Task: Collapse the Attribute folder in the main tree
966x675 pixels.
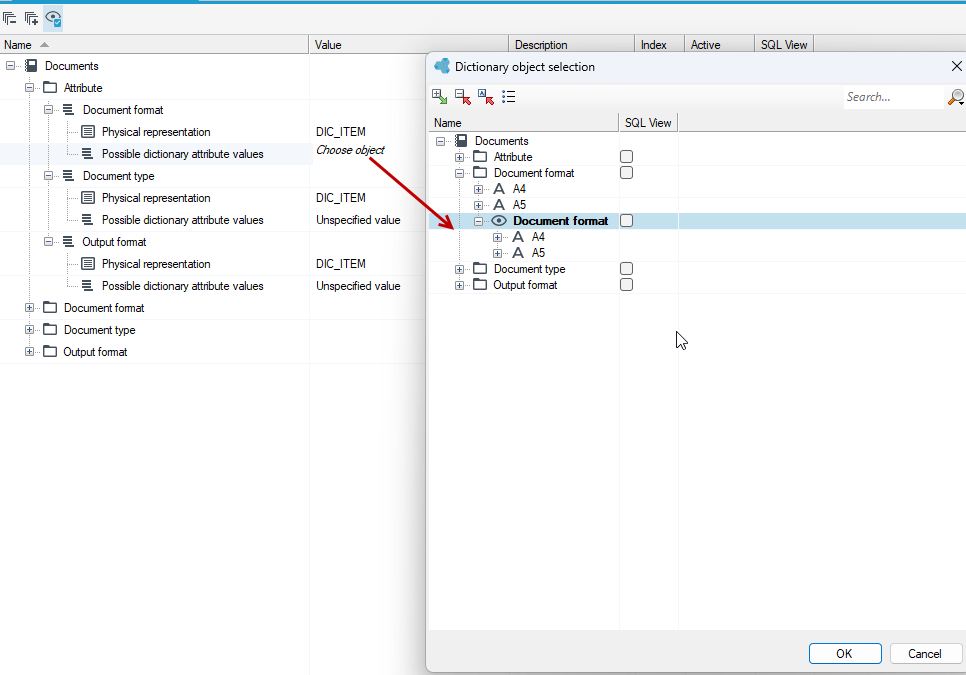Action: [x=29, y=88]
